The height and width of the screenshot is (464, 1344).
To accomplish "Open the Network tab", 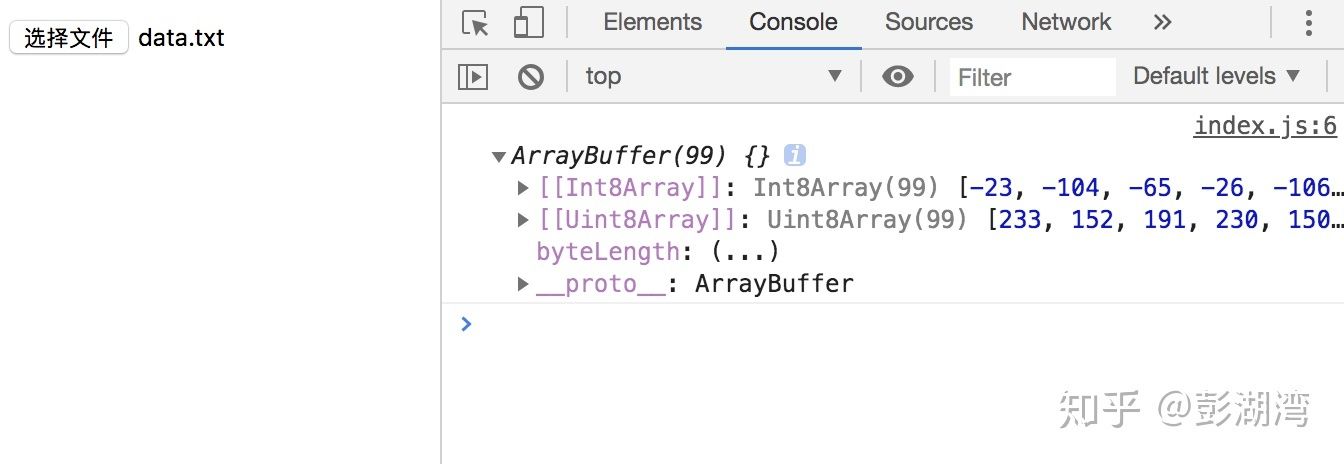I will 1066,23.
